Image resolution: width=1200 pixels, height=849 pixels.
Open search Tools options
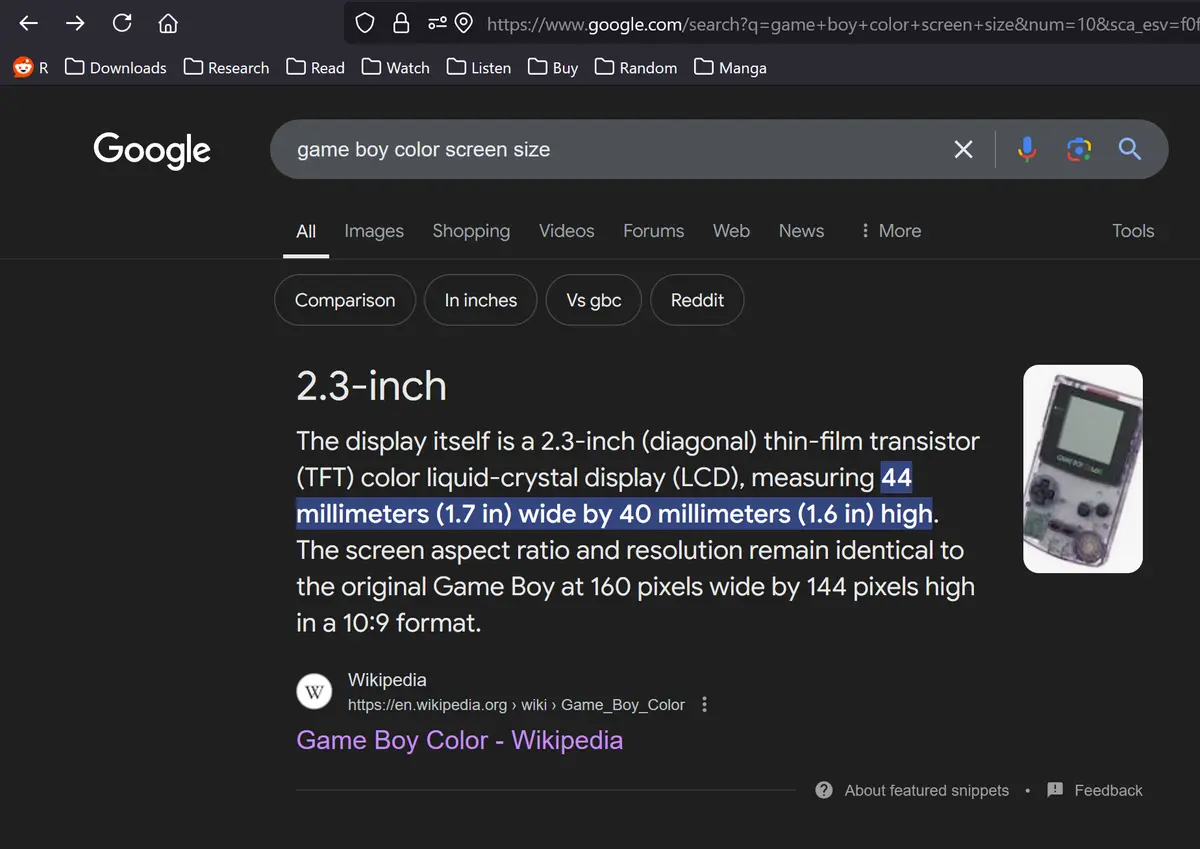coord(1133,231)
